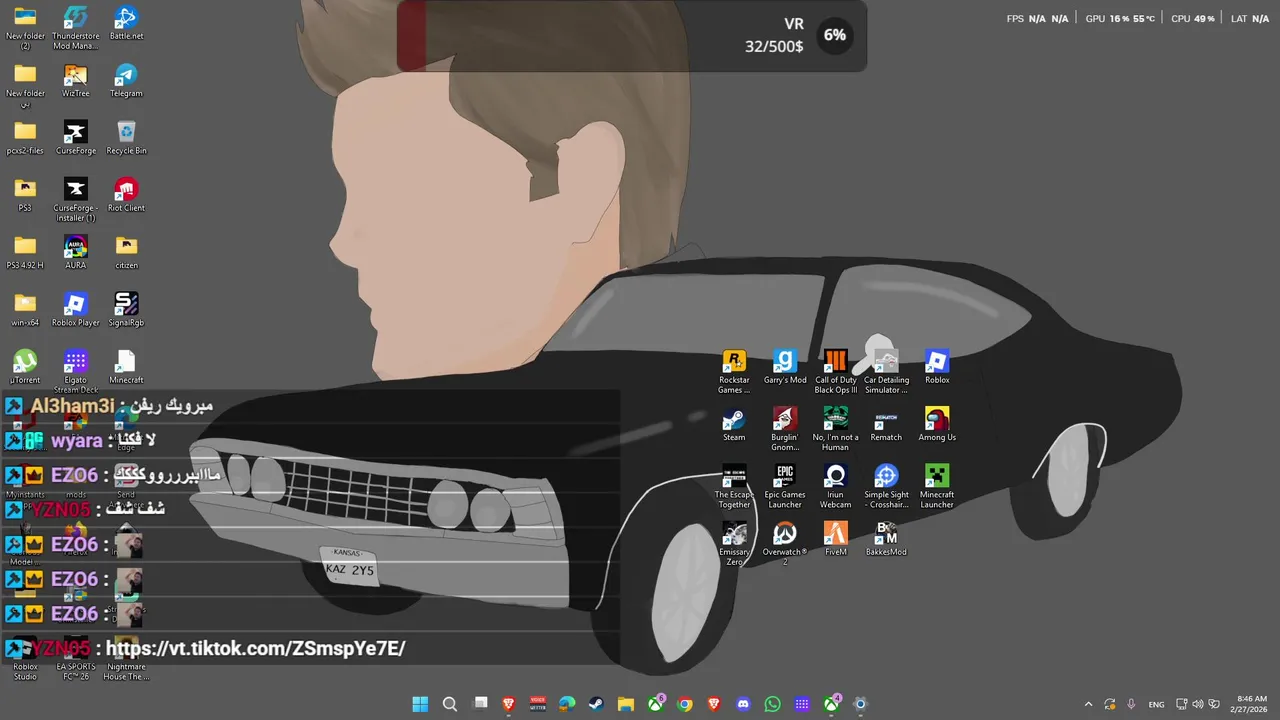Open Xbox app with badge 4
The width and height of the screenshot is (1280, 720).
(x=832, y=704)
